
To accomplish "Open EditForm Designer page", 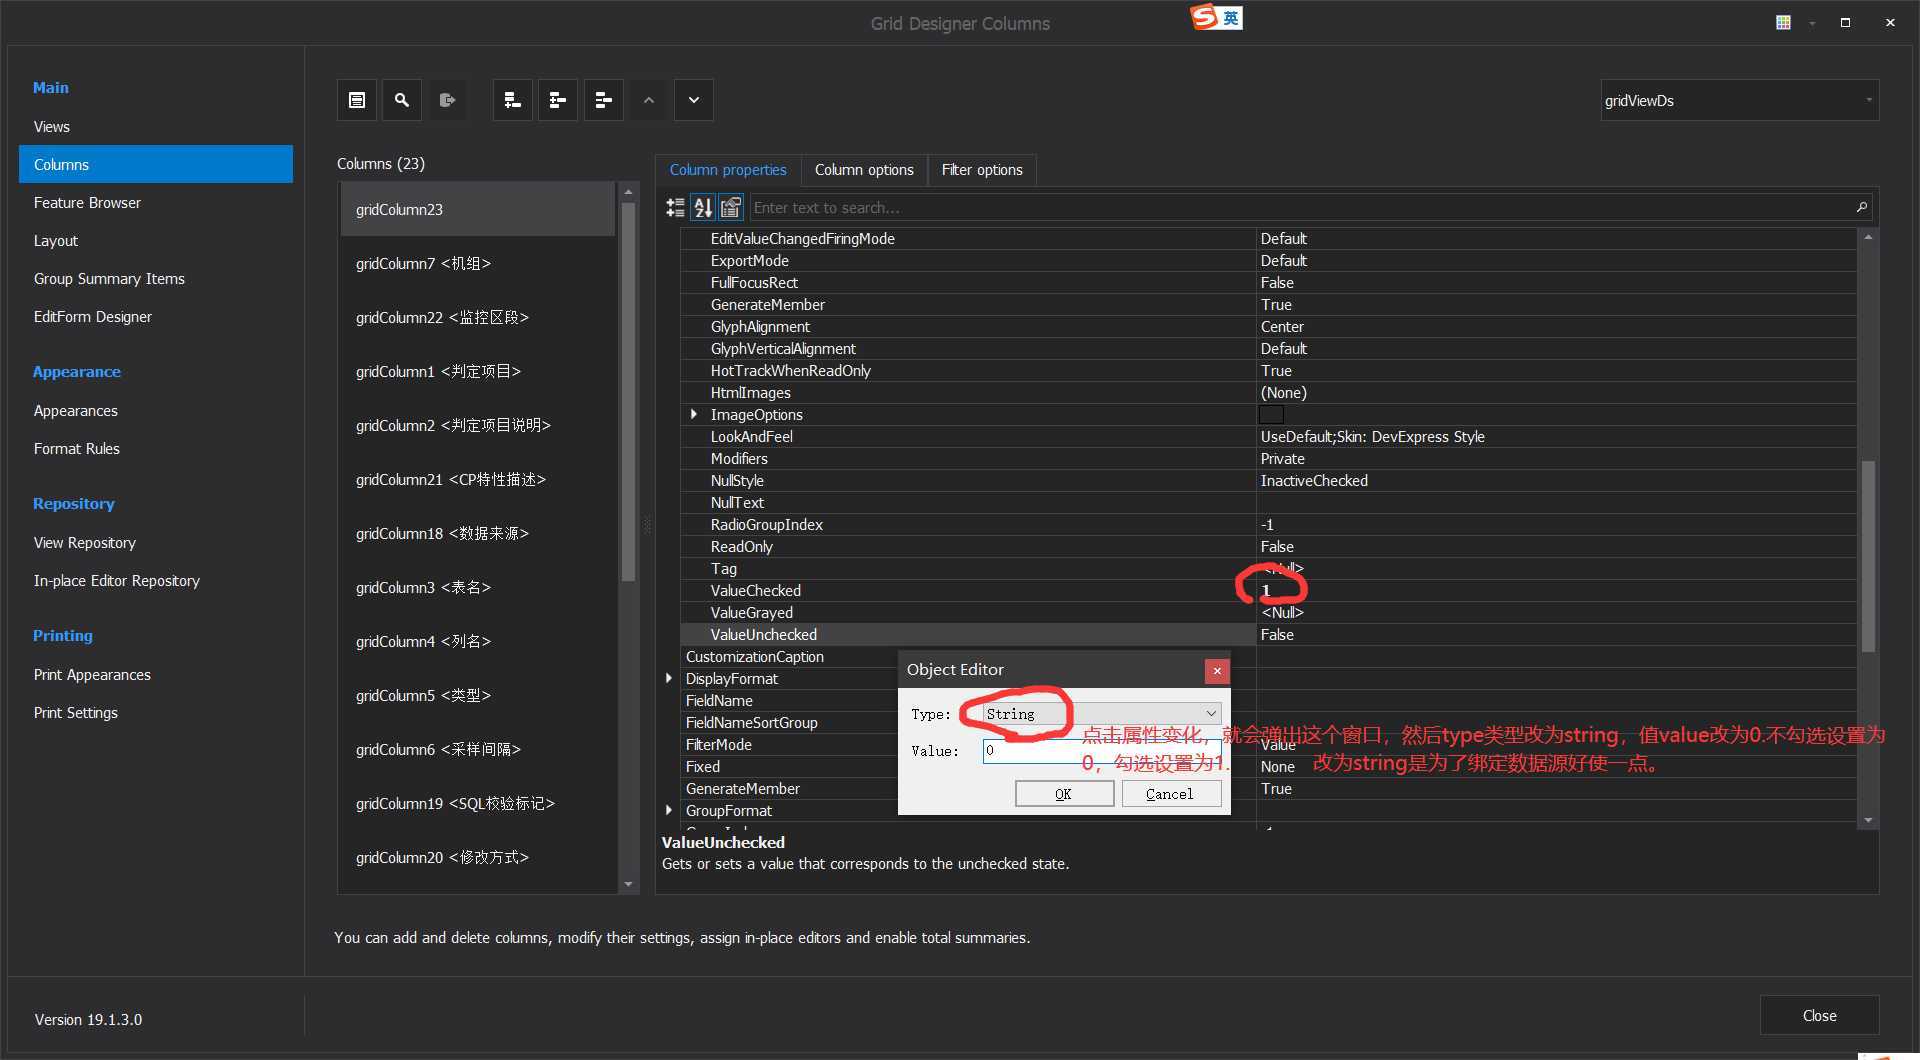I will pyautogui.click(x=156, y=317).
